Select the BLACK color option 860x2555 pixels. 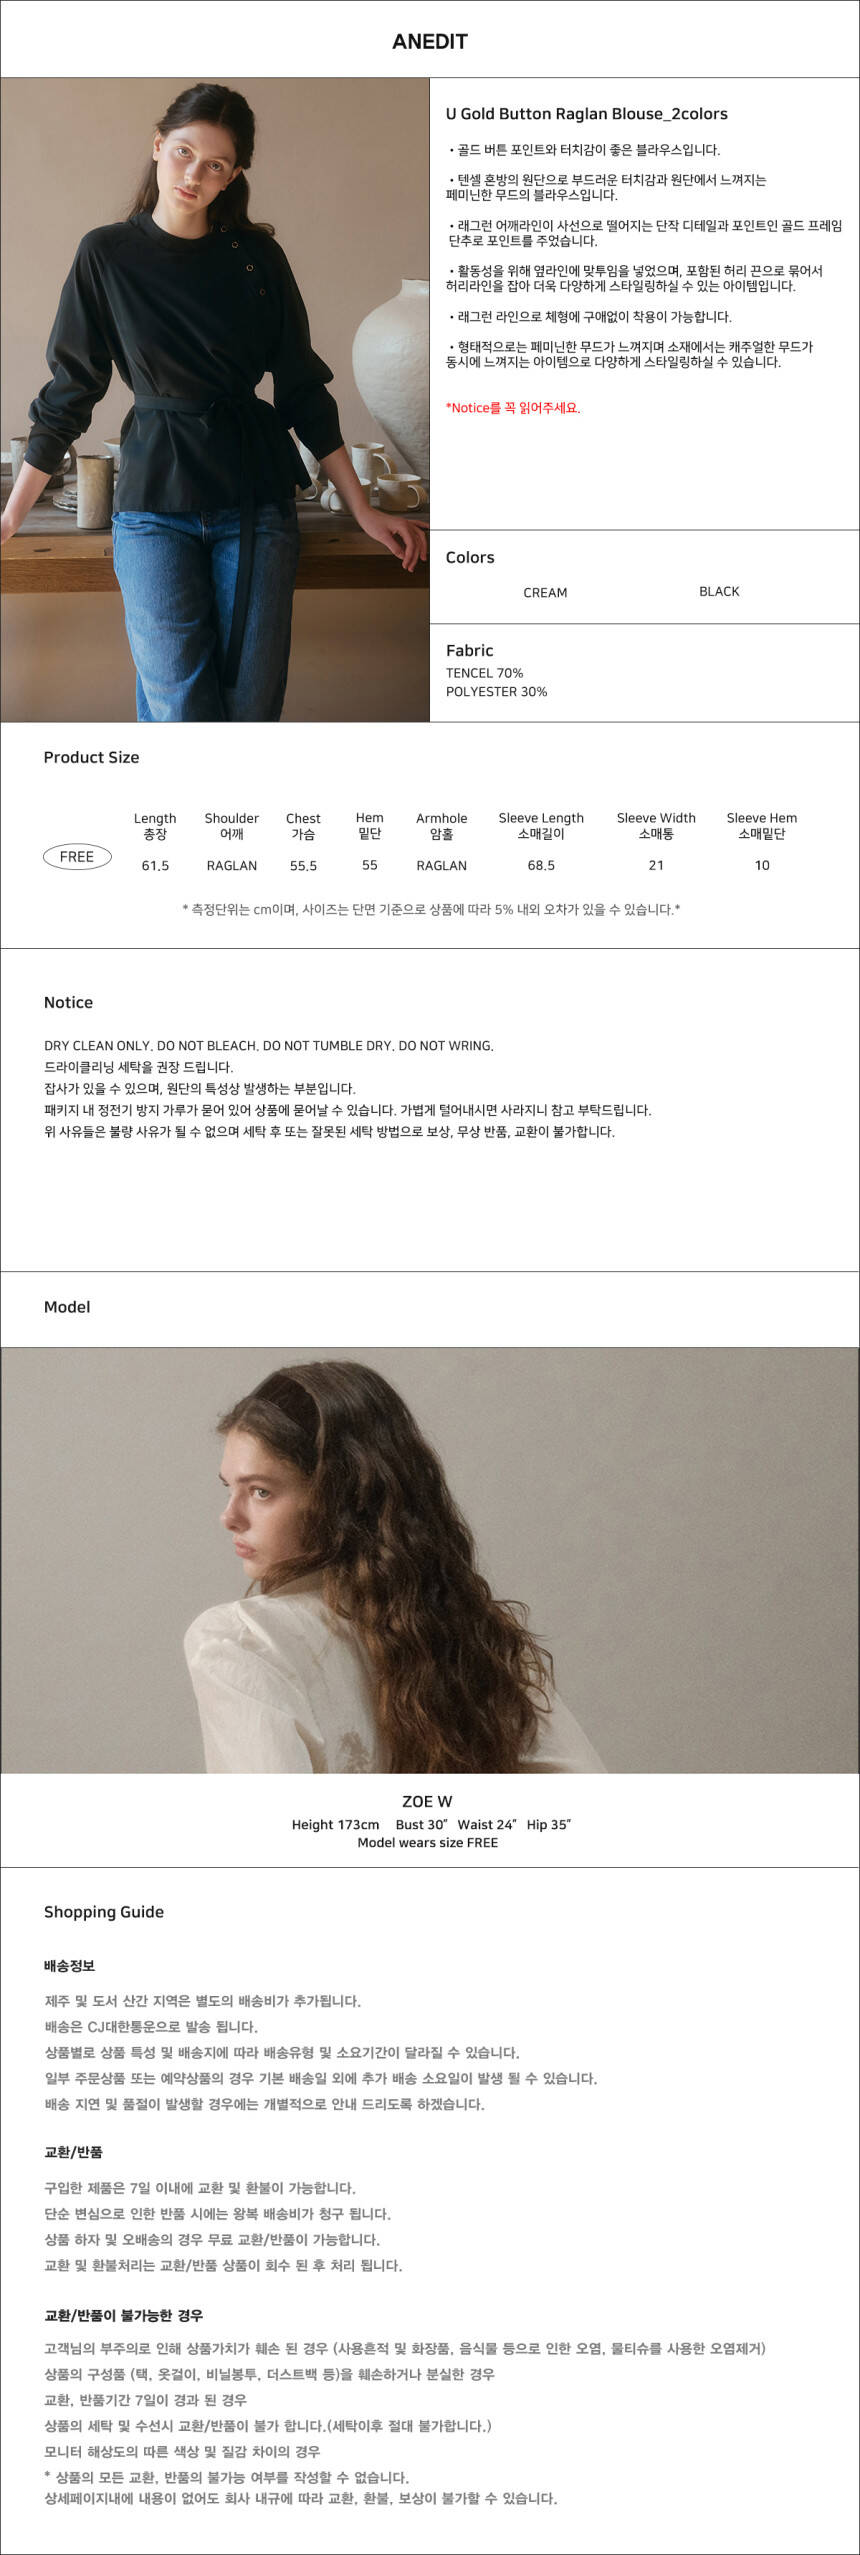click(x=719, y=591)
